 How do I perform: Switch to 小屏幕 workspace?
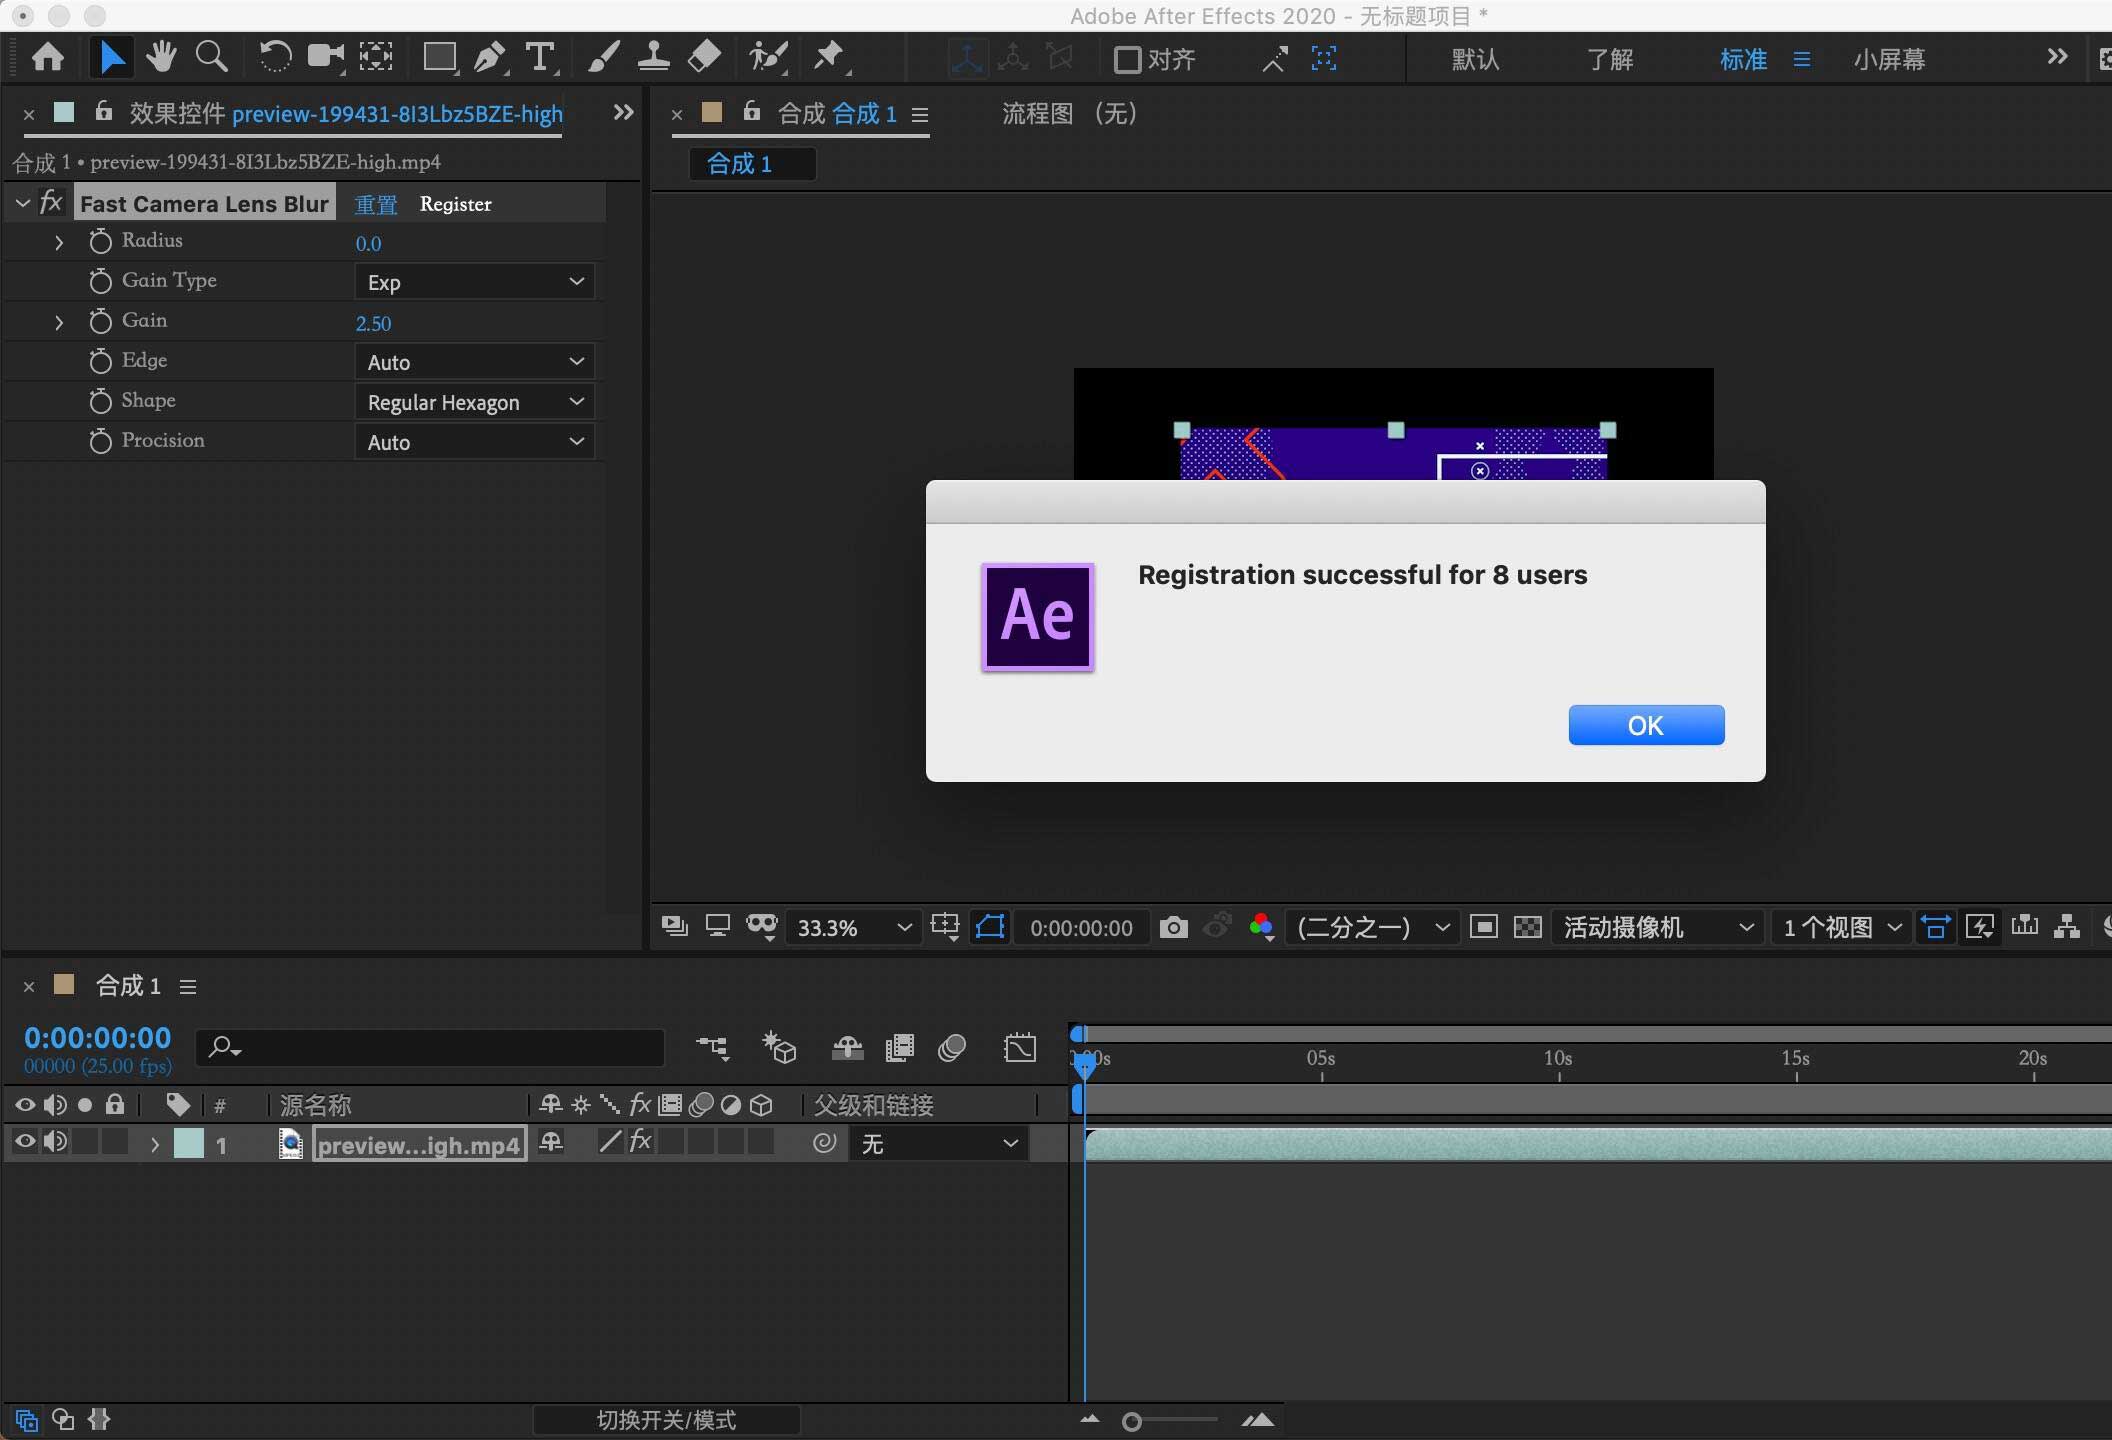1889,60
